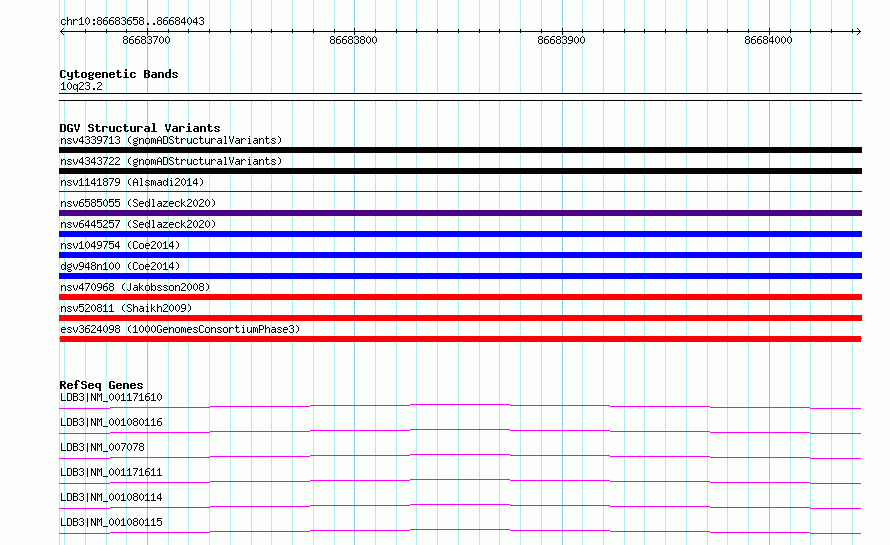Click the thin purple line for nsv1141879
This screenshot has height=545, width=890.
[460, 192]
